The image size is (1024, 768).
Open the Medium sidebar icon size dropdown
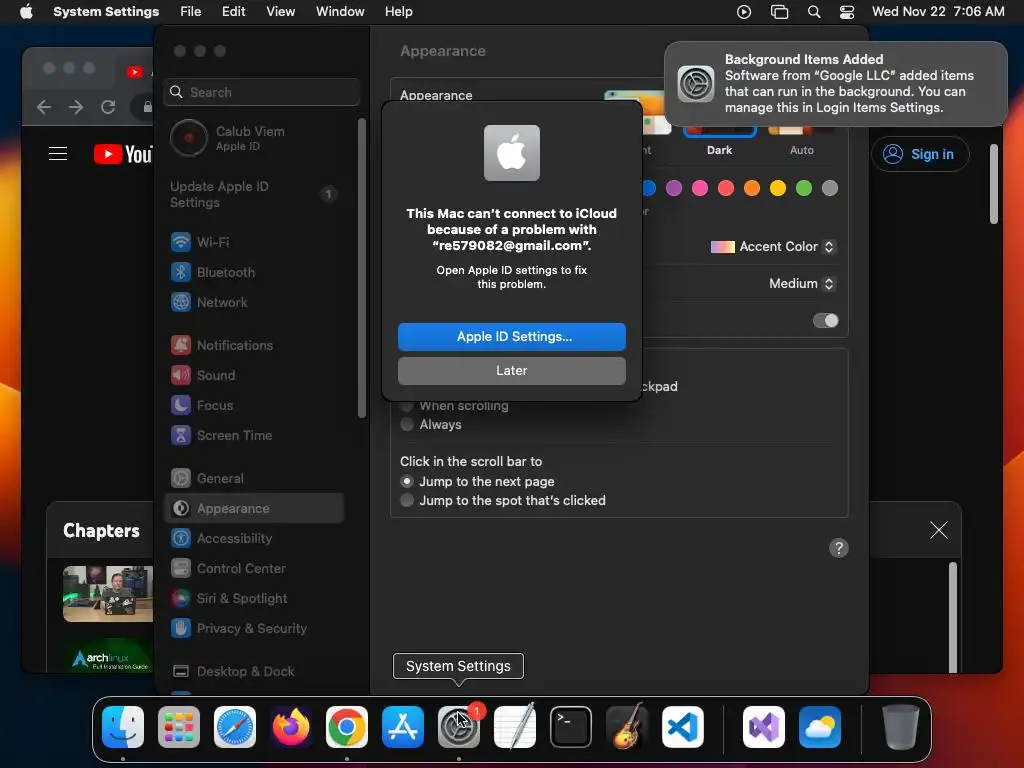801,283
